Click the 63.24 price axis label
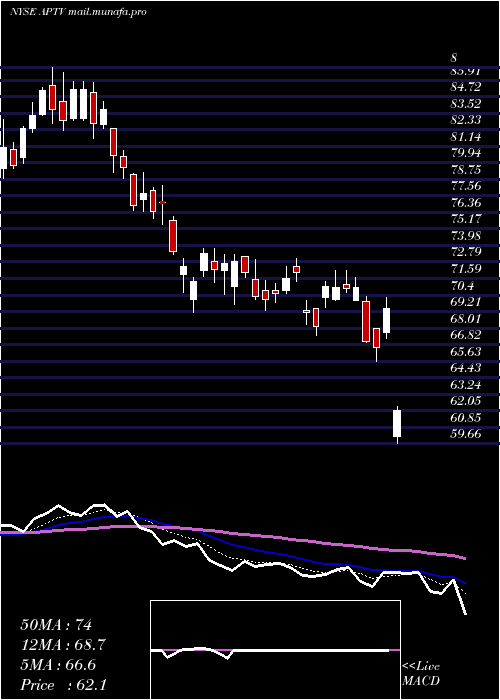 466,384
